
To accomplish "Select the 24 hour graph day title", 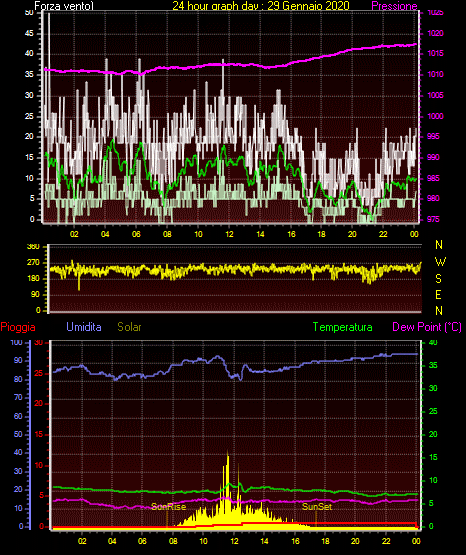I will click(261, 6).
